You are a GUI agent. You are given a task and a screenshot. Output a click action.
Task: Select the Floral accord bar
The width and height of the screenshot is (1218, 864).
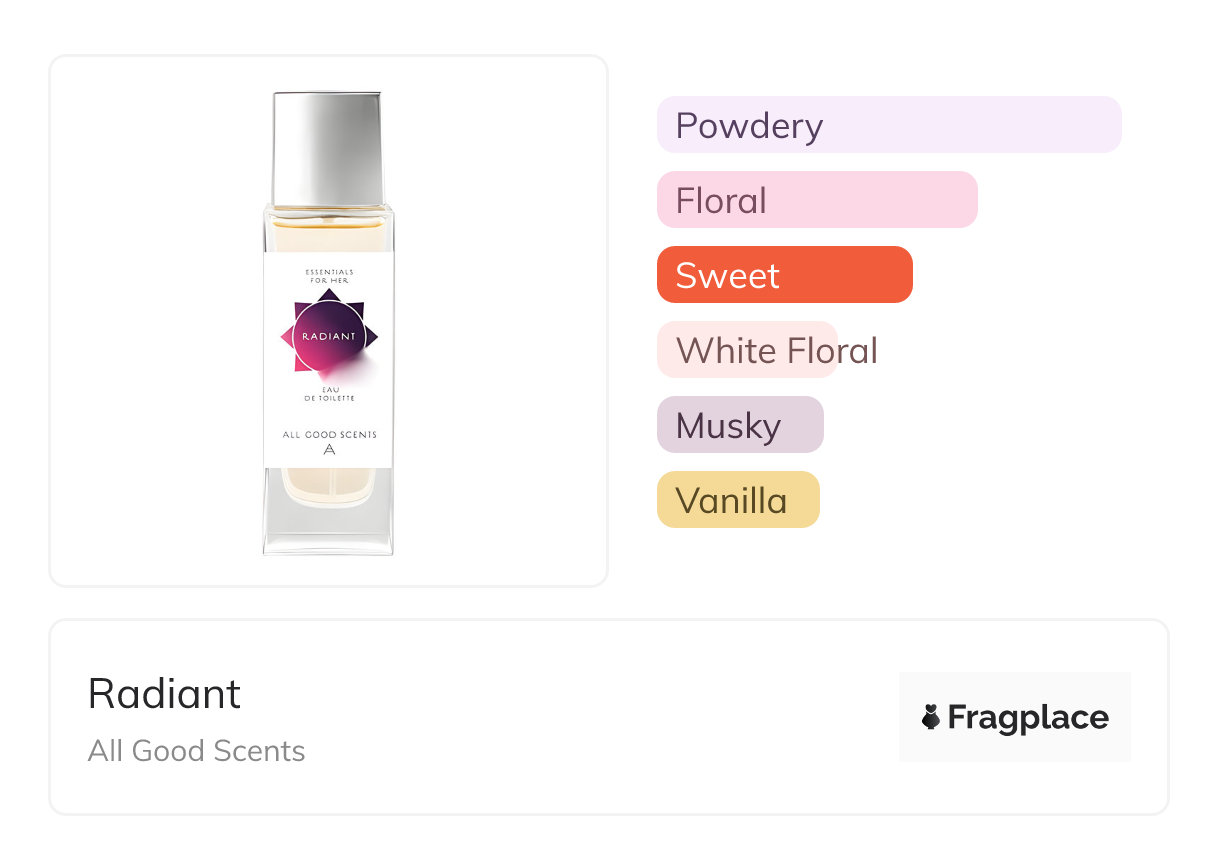816,200
